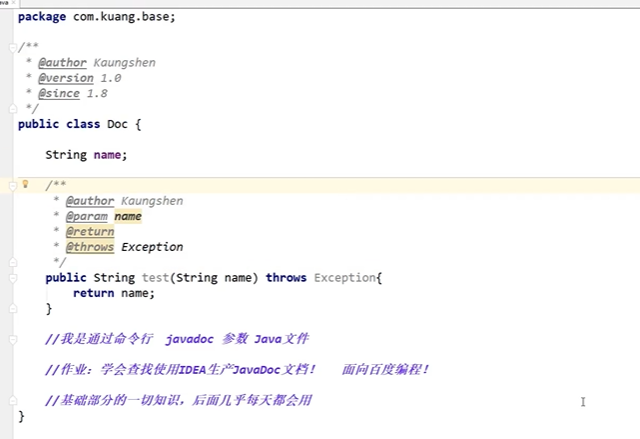Collapse the class-level Javadoc at its opening /**
Screen dimensions: 640x439
pyautogui.click(x=13, y=48)
